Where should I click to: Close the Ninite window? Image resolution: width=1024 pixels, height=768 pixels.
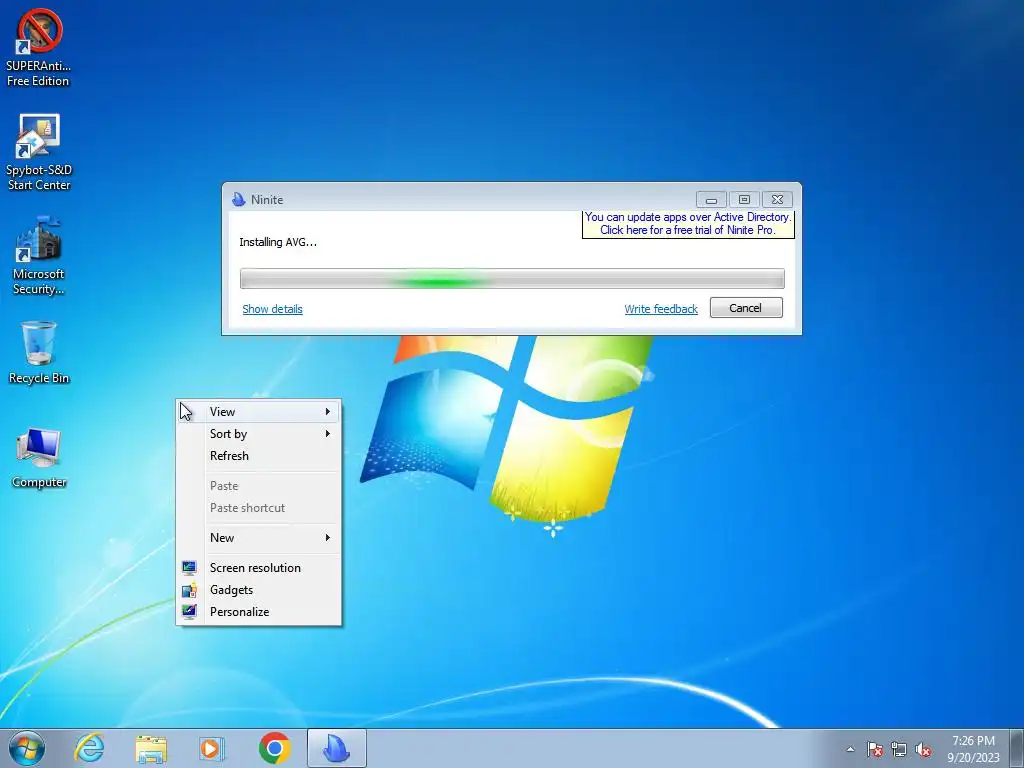[777, 199]
